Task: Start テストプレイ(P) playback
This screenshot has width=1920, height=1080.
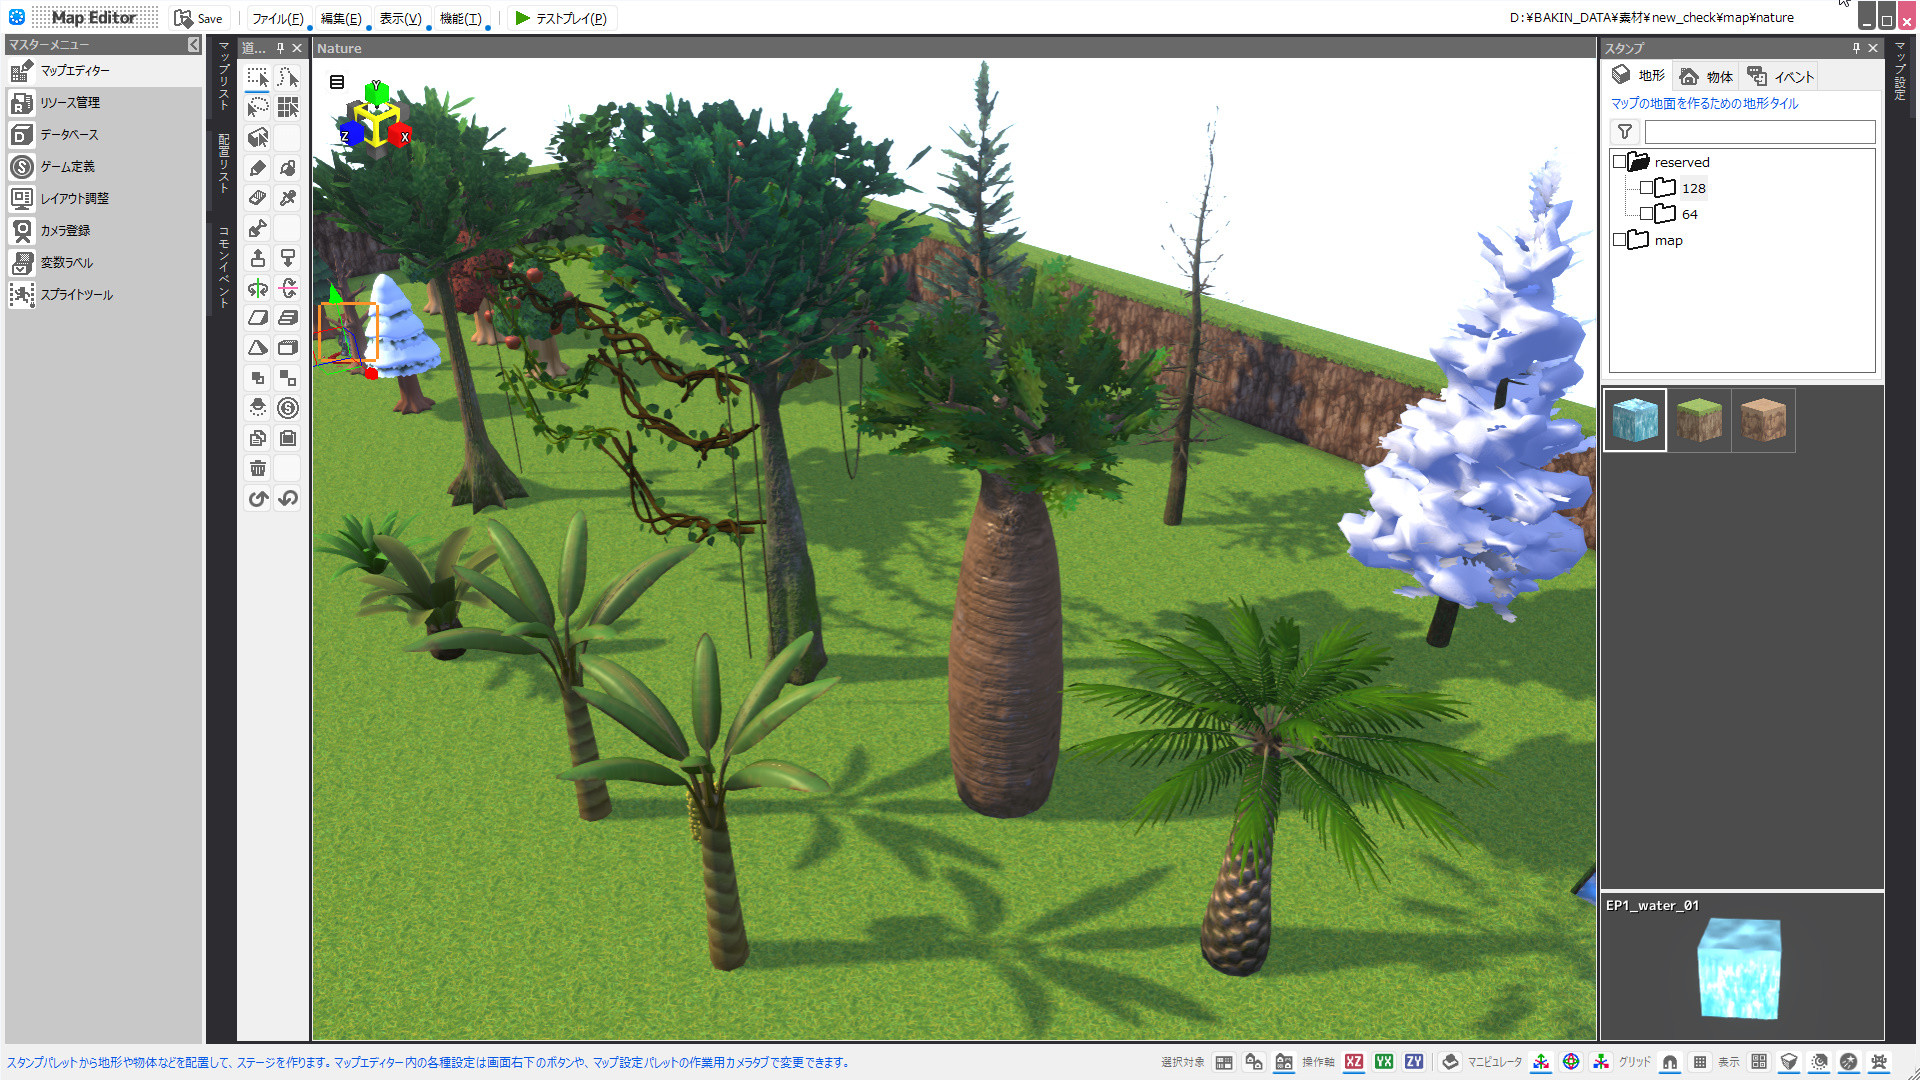Action: [562, 17]
